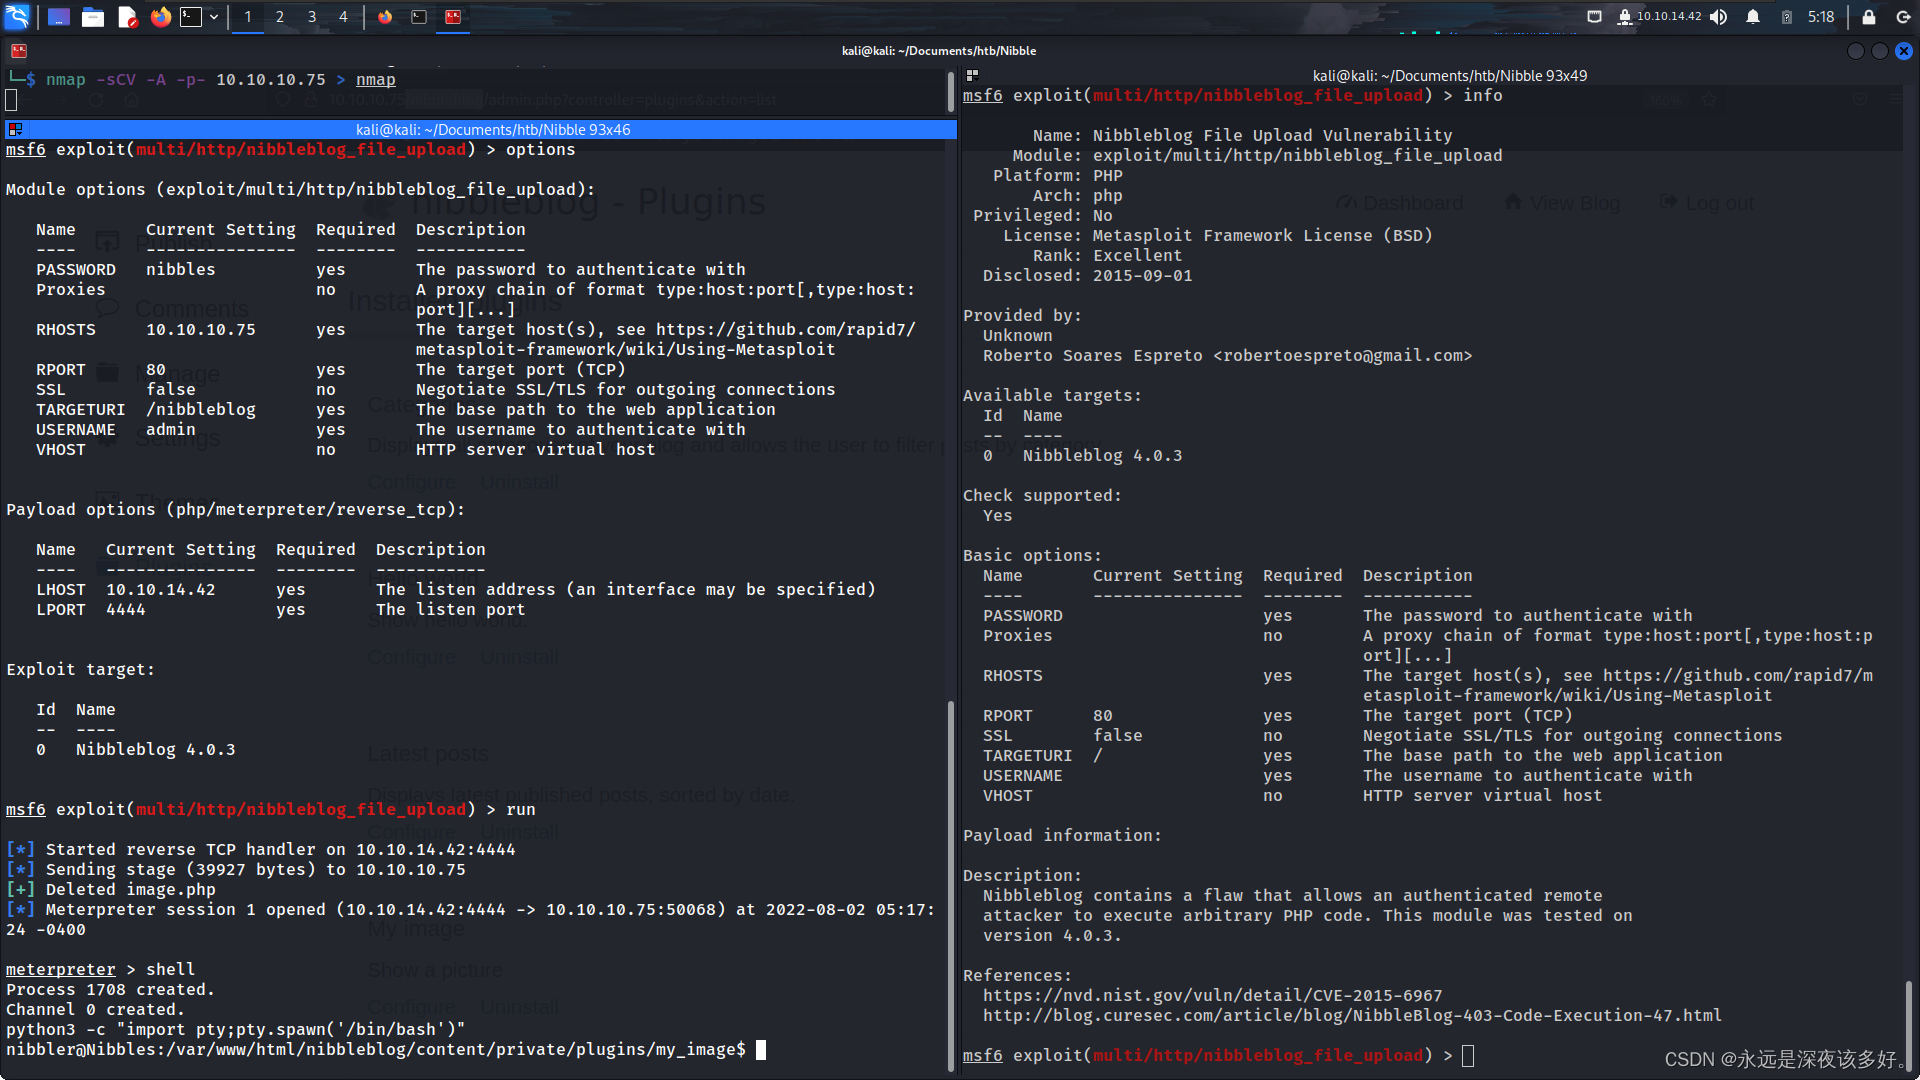The width and height of the screenshot is (1920, 1080).
Task: Click the RHOSTS value 10.10.10.75
Action: pos(201,330)
